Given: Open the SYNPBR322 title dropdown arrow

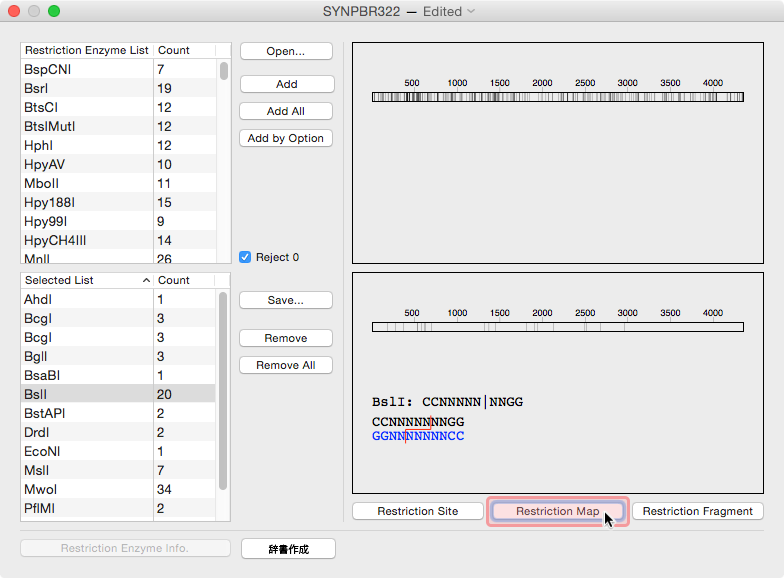Looking at the screenshot, I should [472, 12].
